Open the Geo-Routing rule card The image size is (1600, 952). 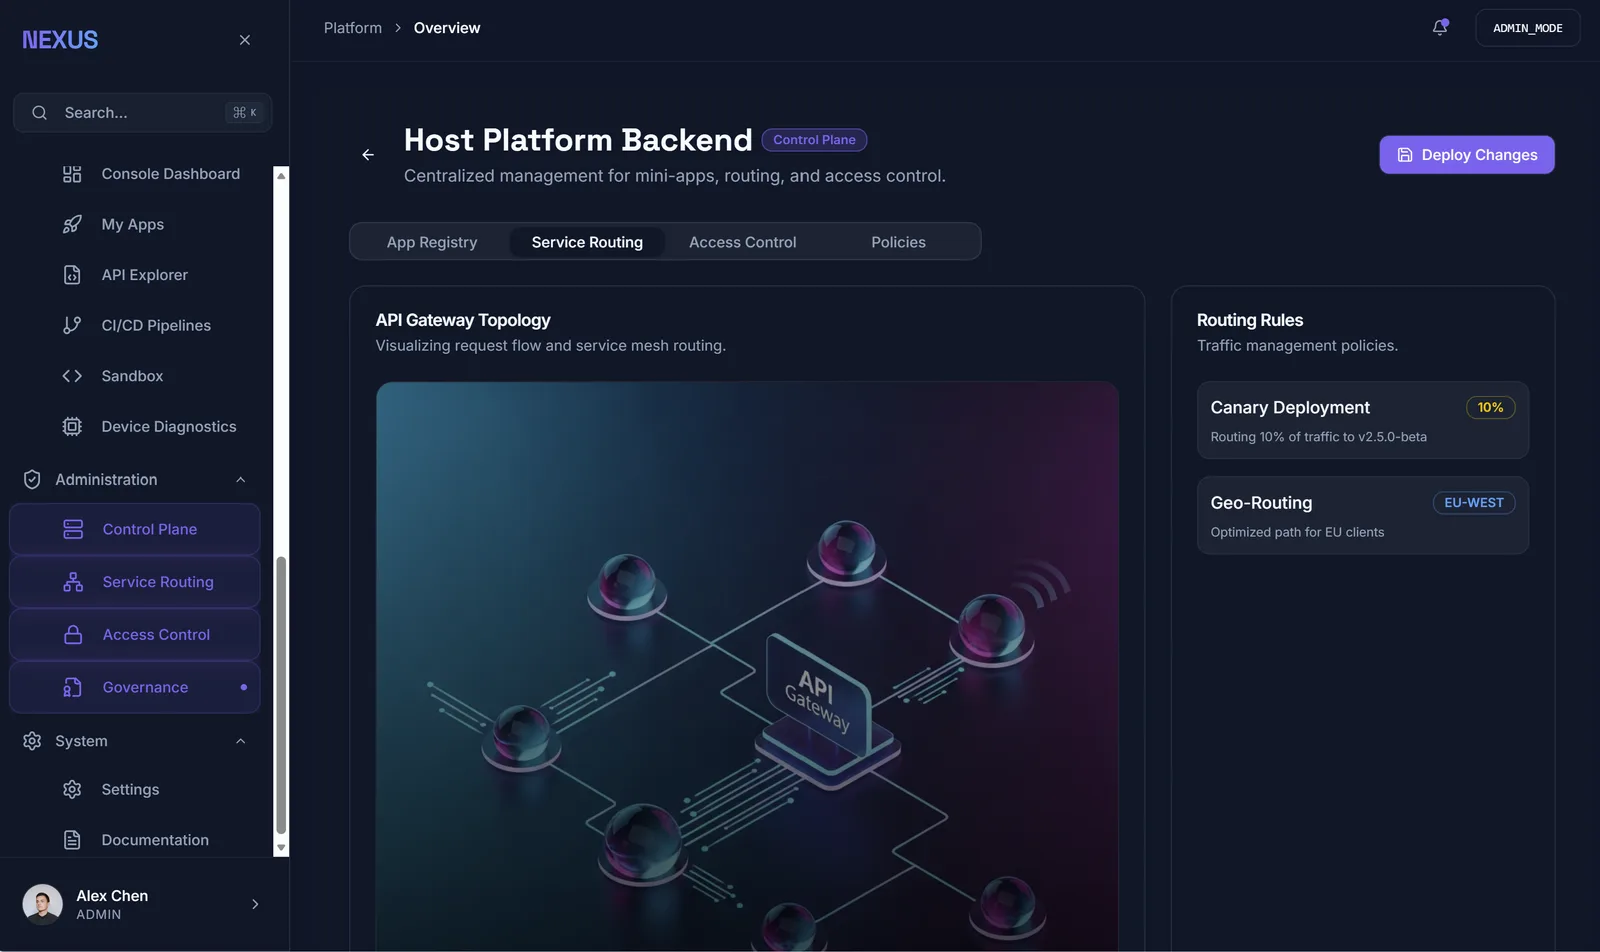[x=1363, y=515]
